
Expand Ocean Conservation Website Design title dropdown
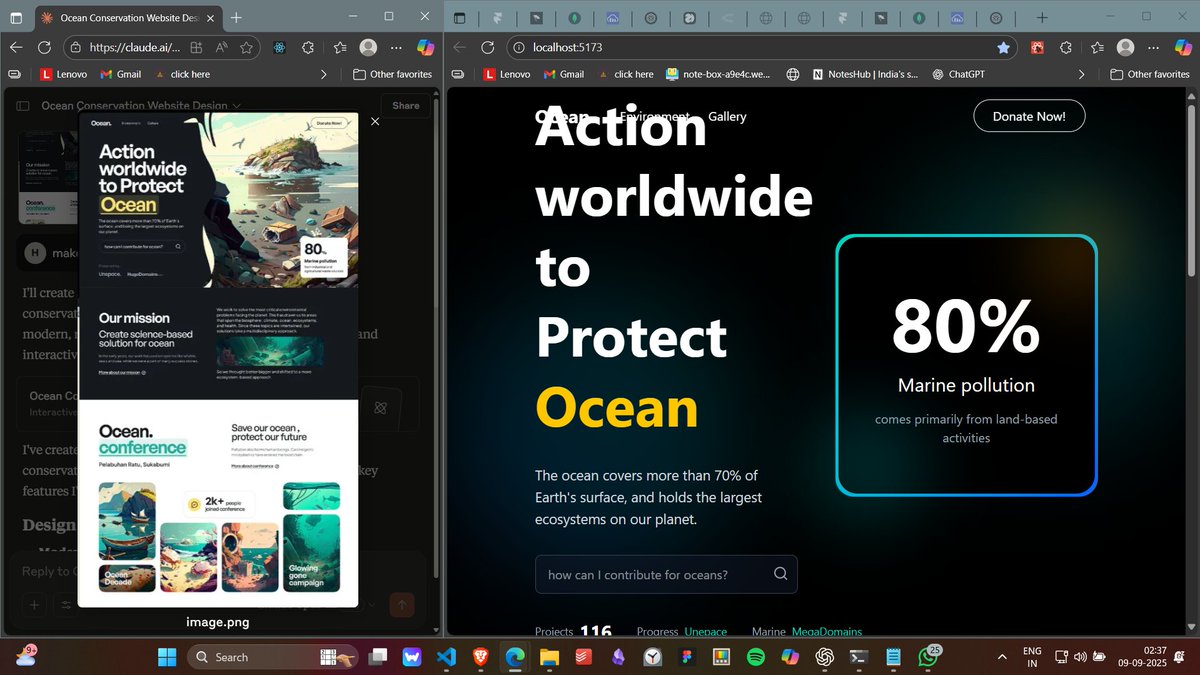click(237, 105)
